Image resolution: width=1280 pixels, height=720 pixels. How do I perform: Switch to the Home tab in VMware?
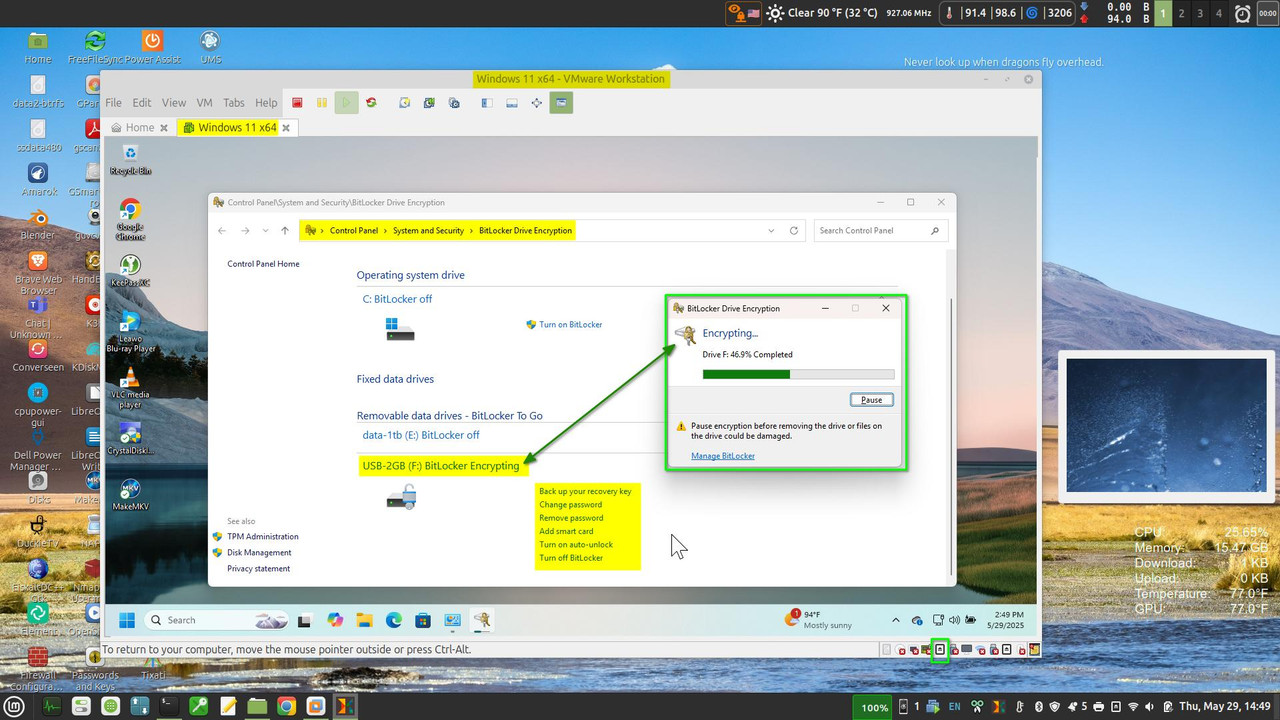138,127
